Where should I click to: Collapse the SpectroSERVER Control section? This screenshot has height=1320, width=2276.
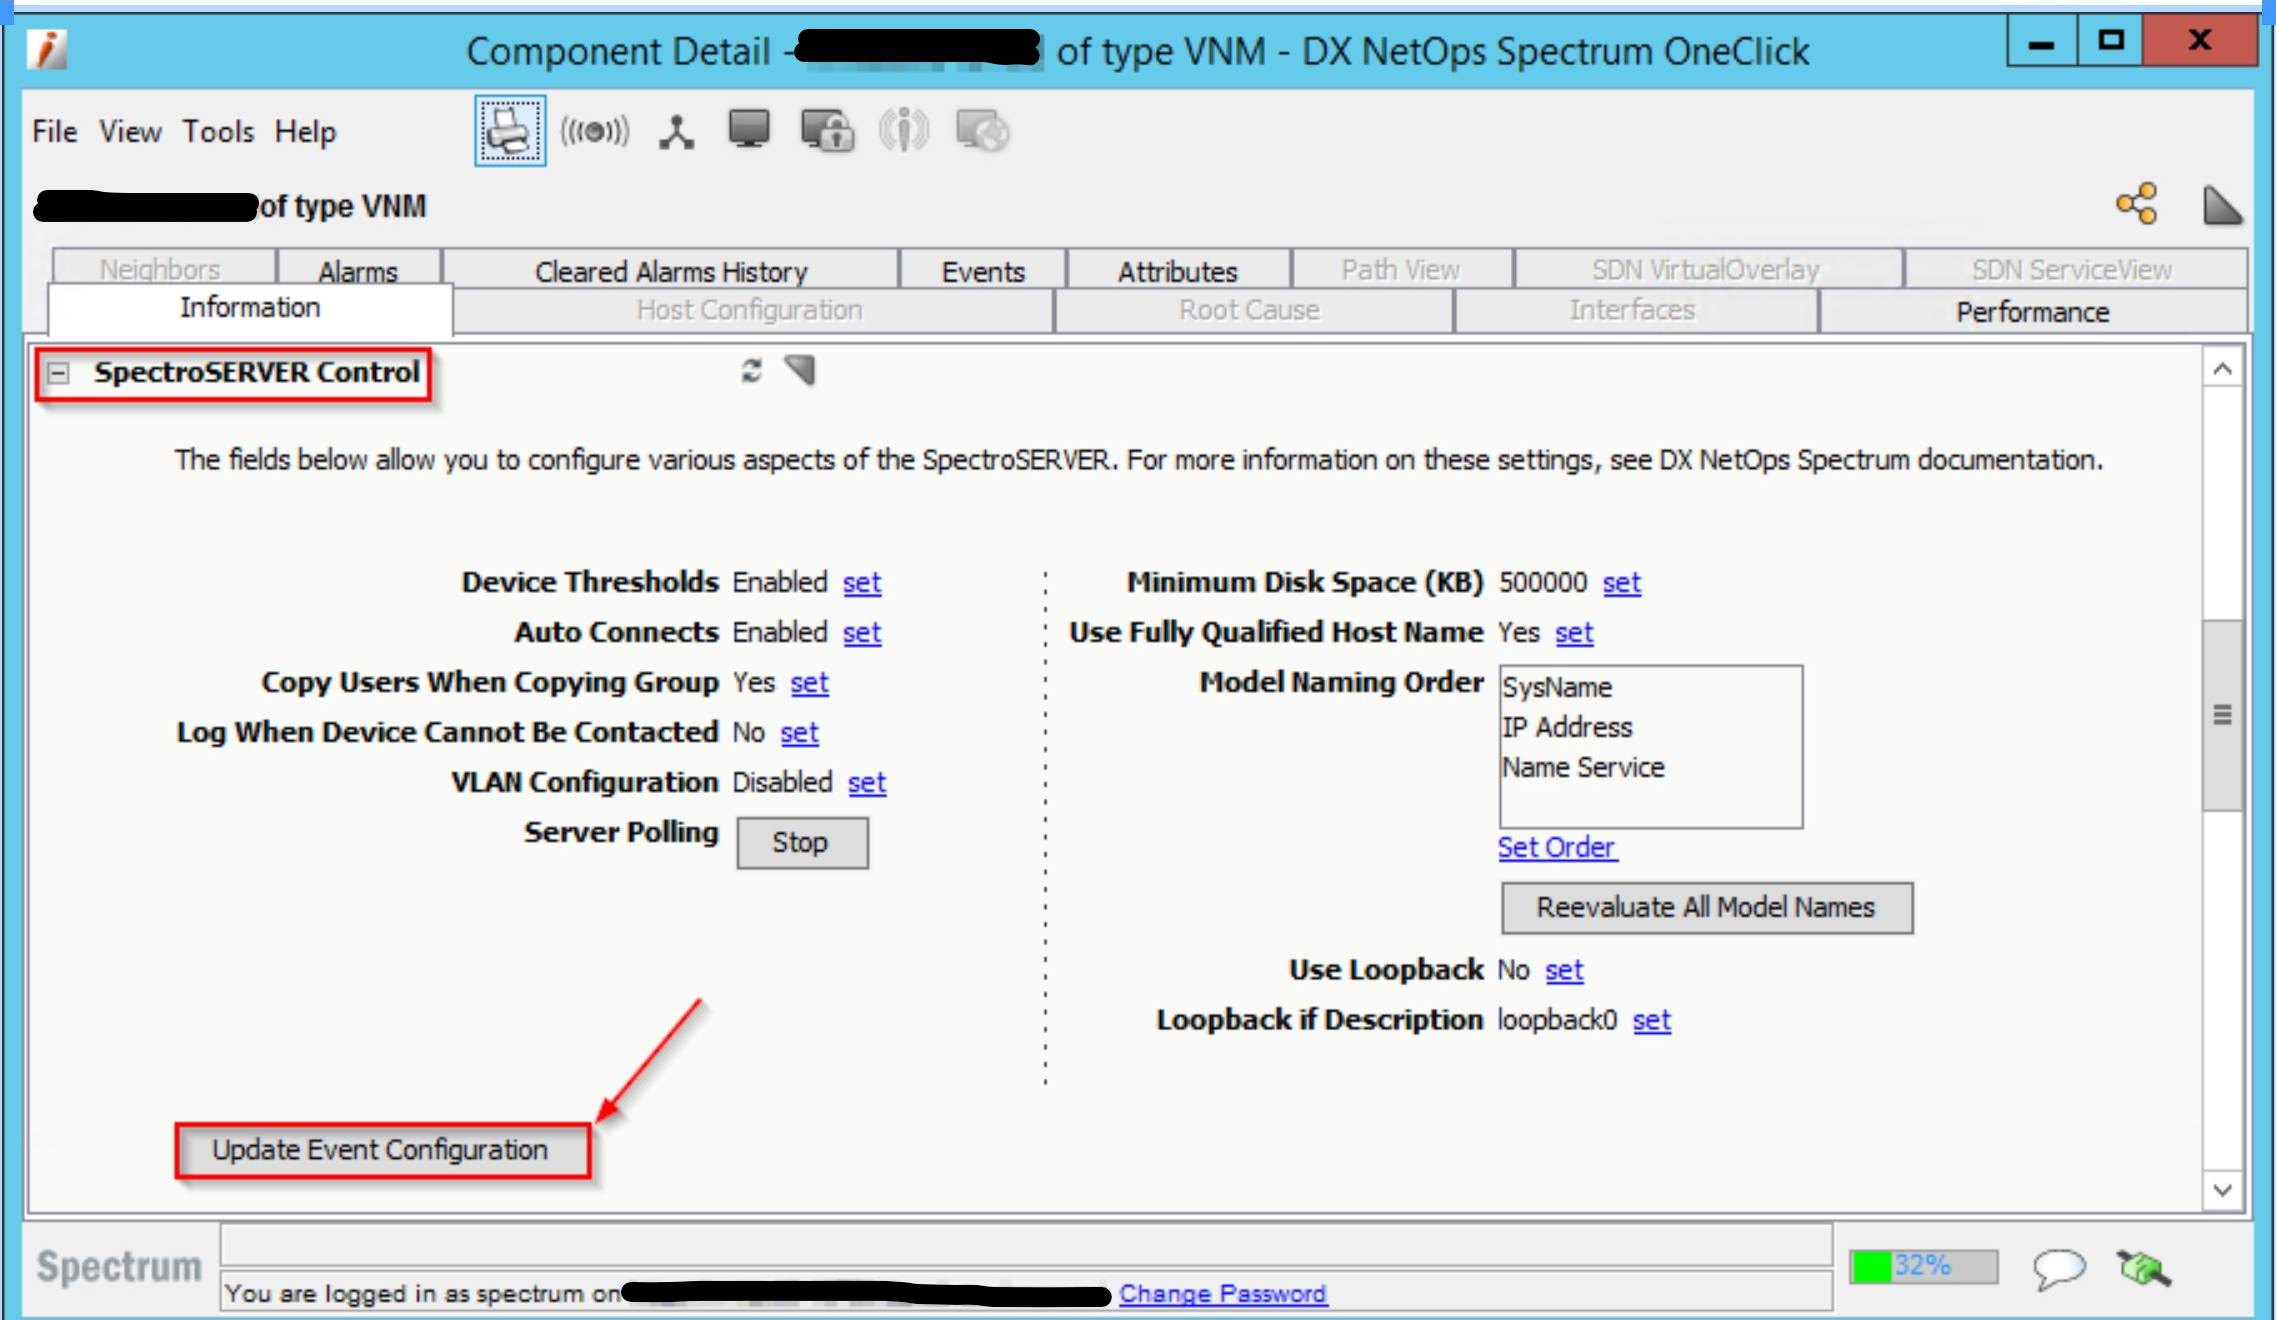click(59, 373)
